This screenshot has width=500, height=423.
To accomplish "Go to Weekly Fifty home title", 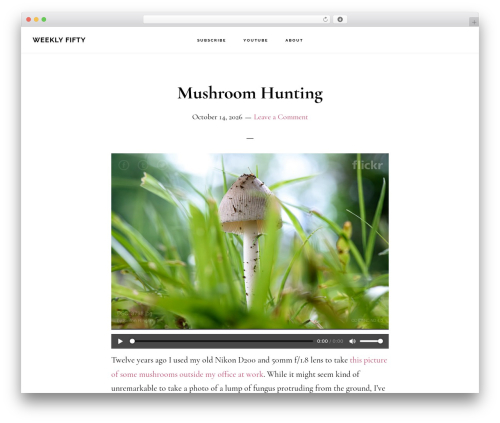I will tap(59, 40).
